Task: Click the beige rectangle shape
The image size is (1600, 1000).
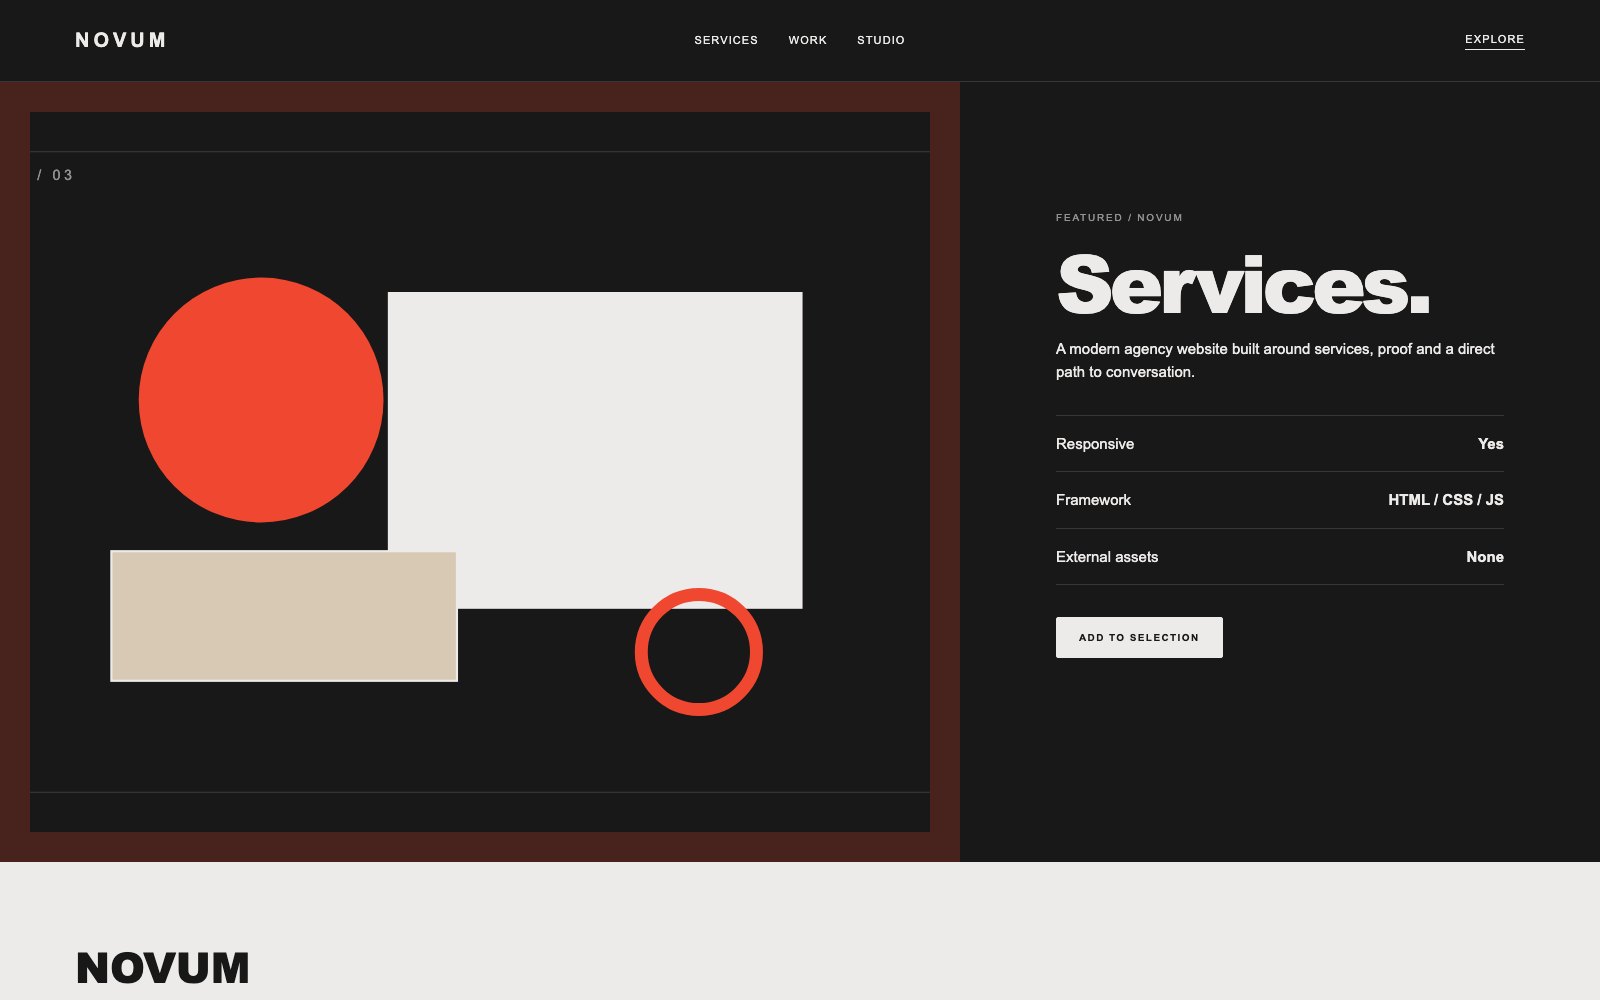Action: pos(284,616)
